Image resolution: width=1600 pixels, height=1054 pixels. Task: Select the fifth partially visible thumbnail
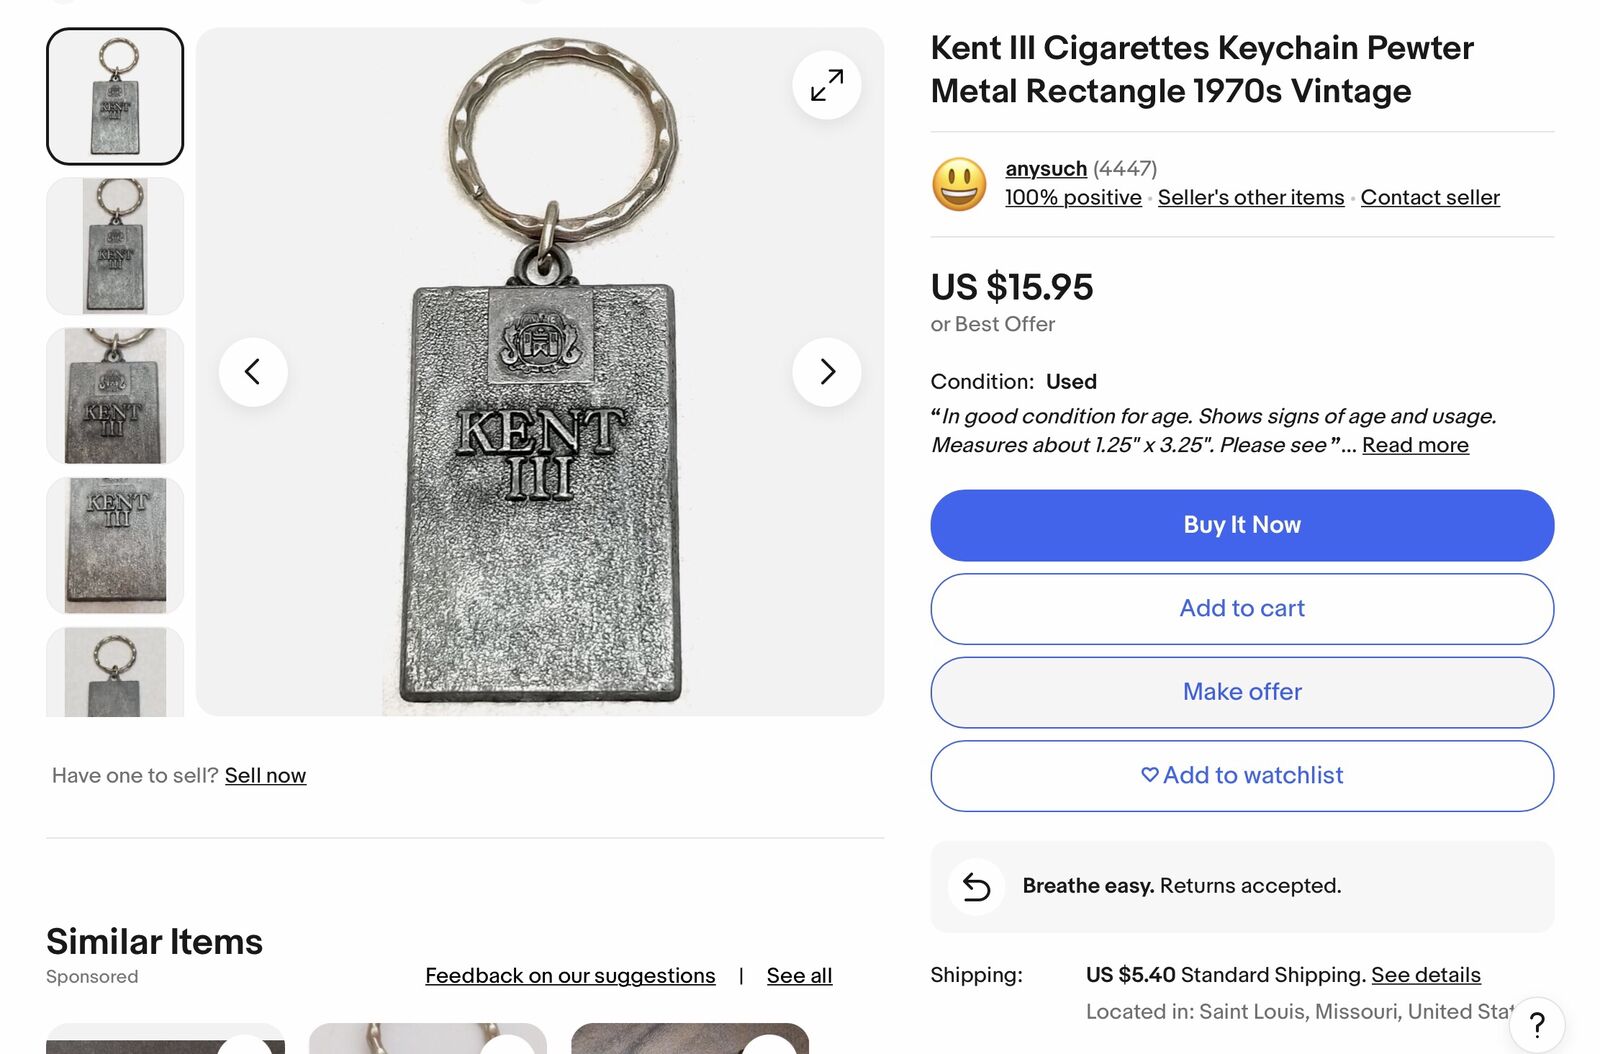[115, 672]
